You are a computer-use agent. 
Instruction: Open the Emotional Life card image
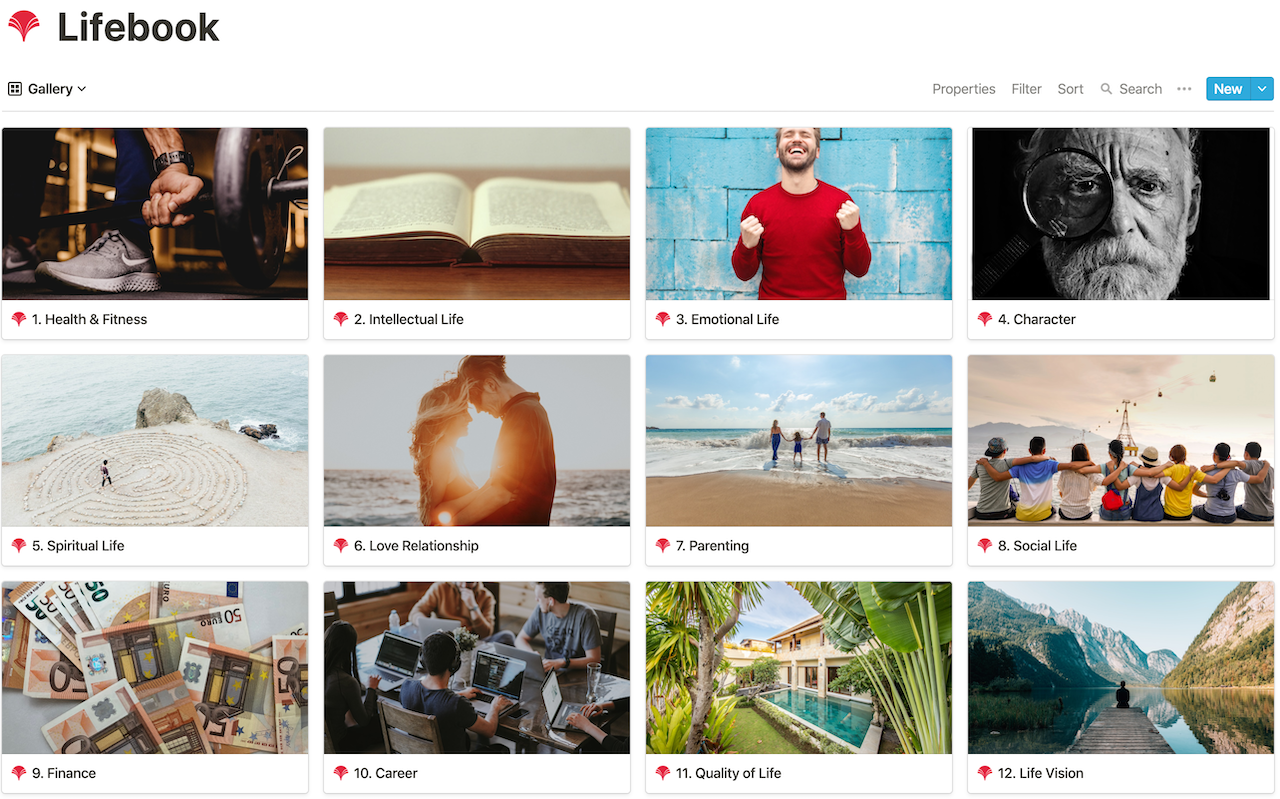pyautogui.click(x=799, y=214)
